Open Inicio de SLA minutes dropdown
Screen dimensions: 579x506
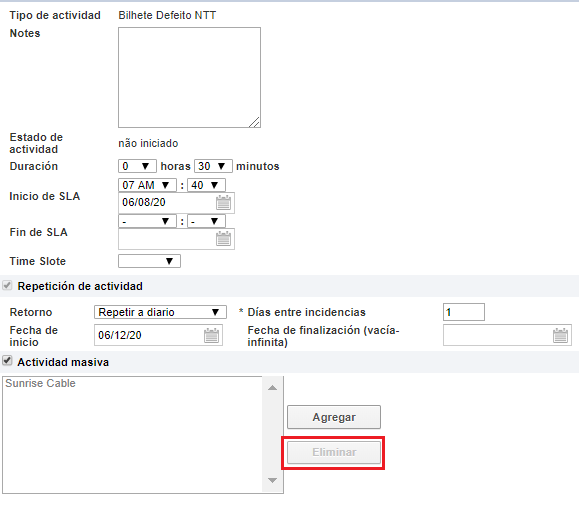pyautogui.click(x=206, y=185)
